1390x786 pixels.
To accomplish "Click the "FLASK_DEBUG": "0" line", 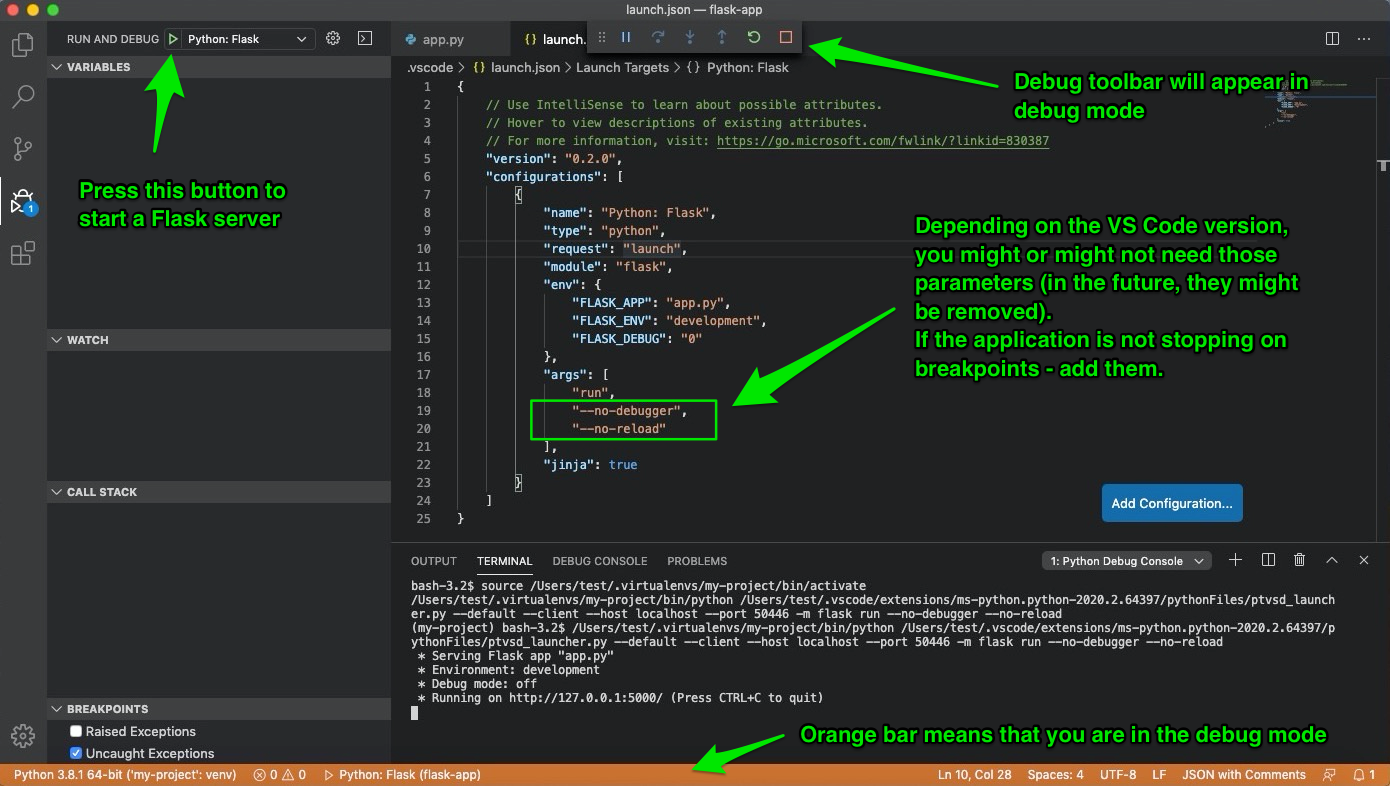I will (x=637, y=339).
